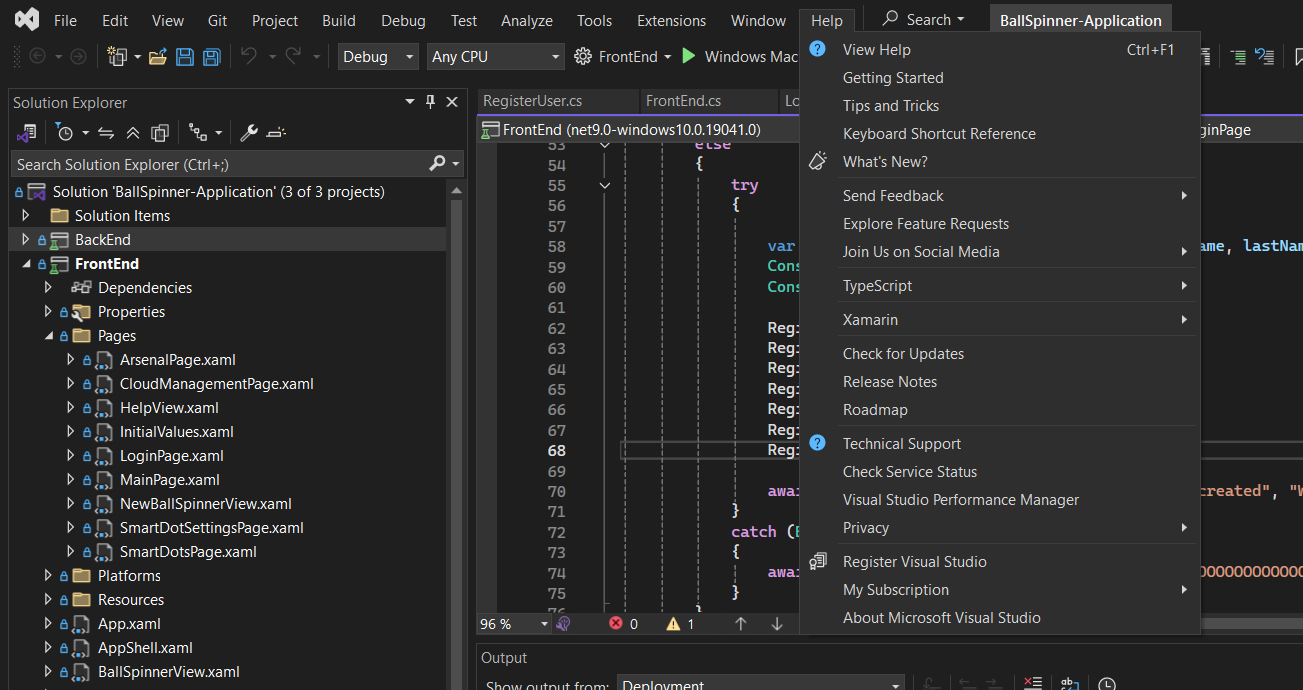Viewport: 1303px width, 690px height.
Task: Toggle auto-hide with Solution Explorer pin
Action: click(431, 101)
